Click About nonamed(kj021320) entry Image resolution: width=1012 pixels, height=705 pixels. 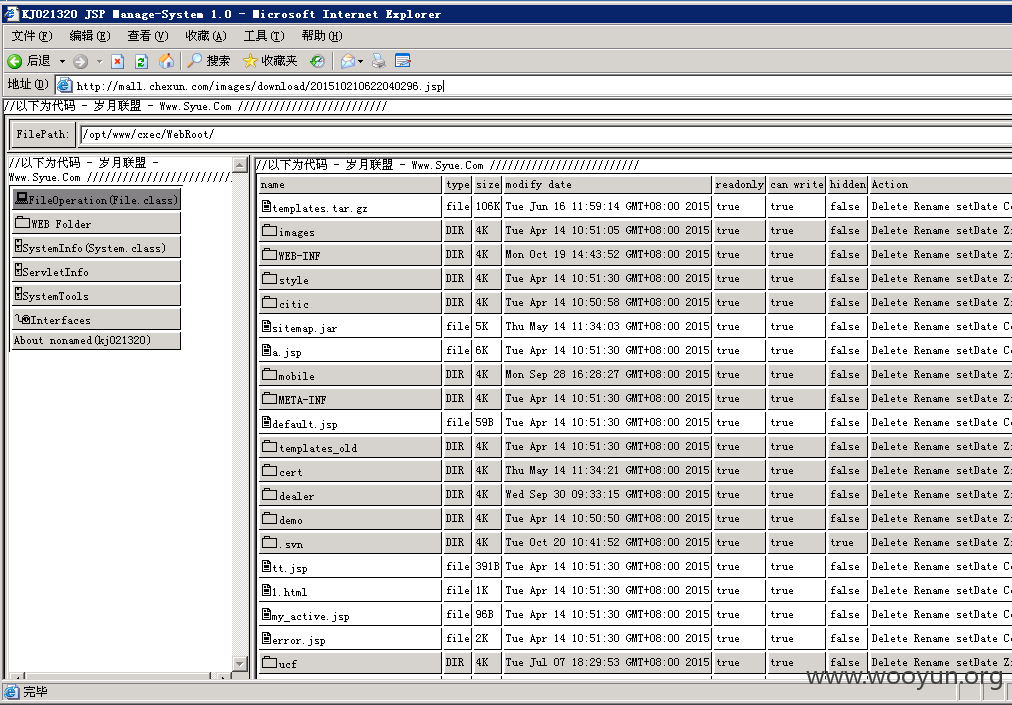point(96,340)
